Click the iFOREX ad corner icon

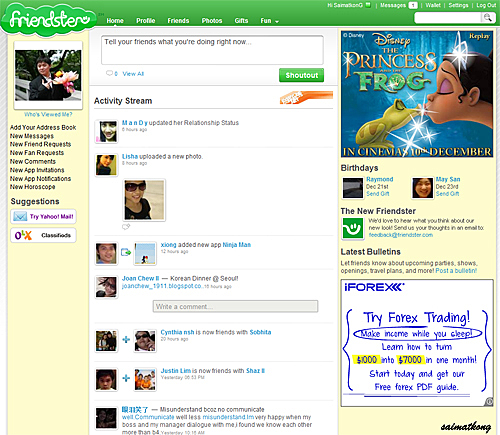[x=489, y=402]
